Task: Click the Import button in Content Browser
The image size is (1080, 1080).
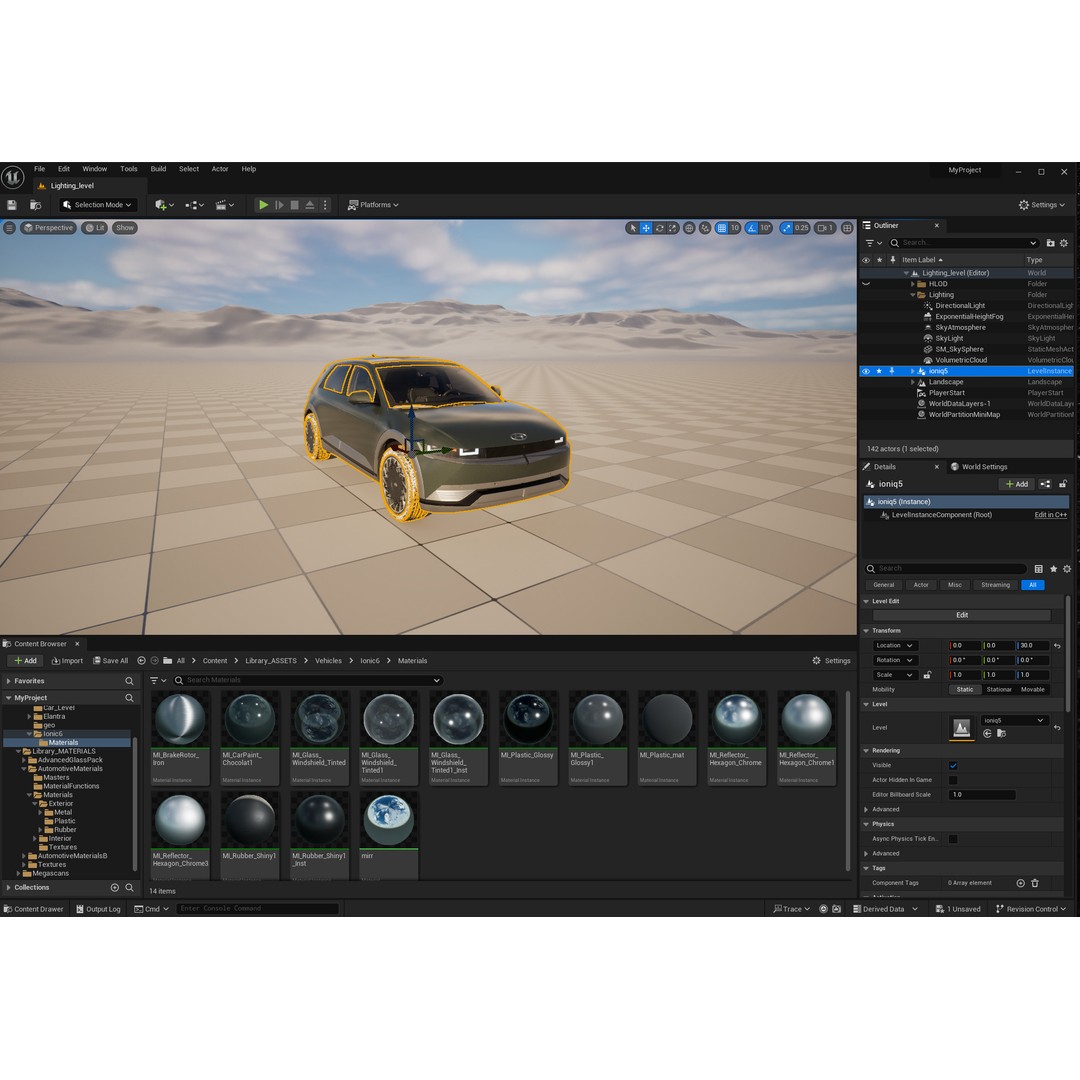Action: click(x=67, y=661)
